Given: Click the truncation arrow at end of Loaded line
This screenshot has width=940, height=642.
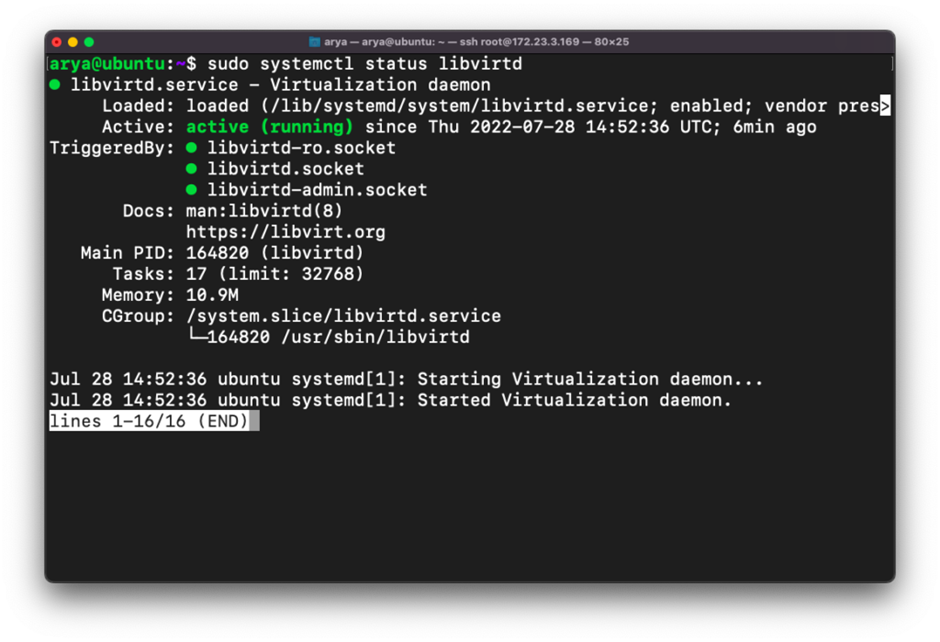Looking at the screenshot, I should pyautogui.click(x=885, y=106).
